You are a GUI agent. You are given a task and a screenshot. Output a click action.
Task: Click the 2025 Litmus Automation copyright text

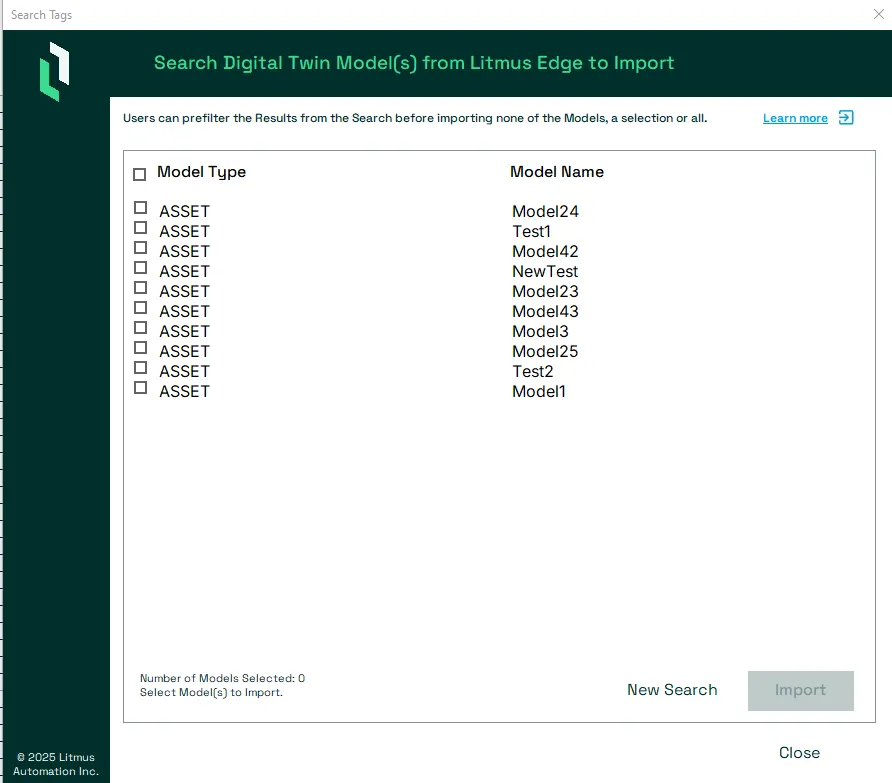[x=56, y=764]
